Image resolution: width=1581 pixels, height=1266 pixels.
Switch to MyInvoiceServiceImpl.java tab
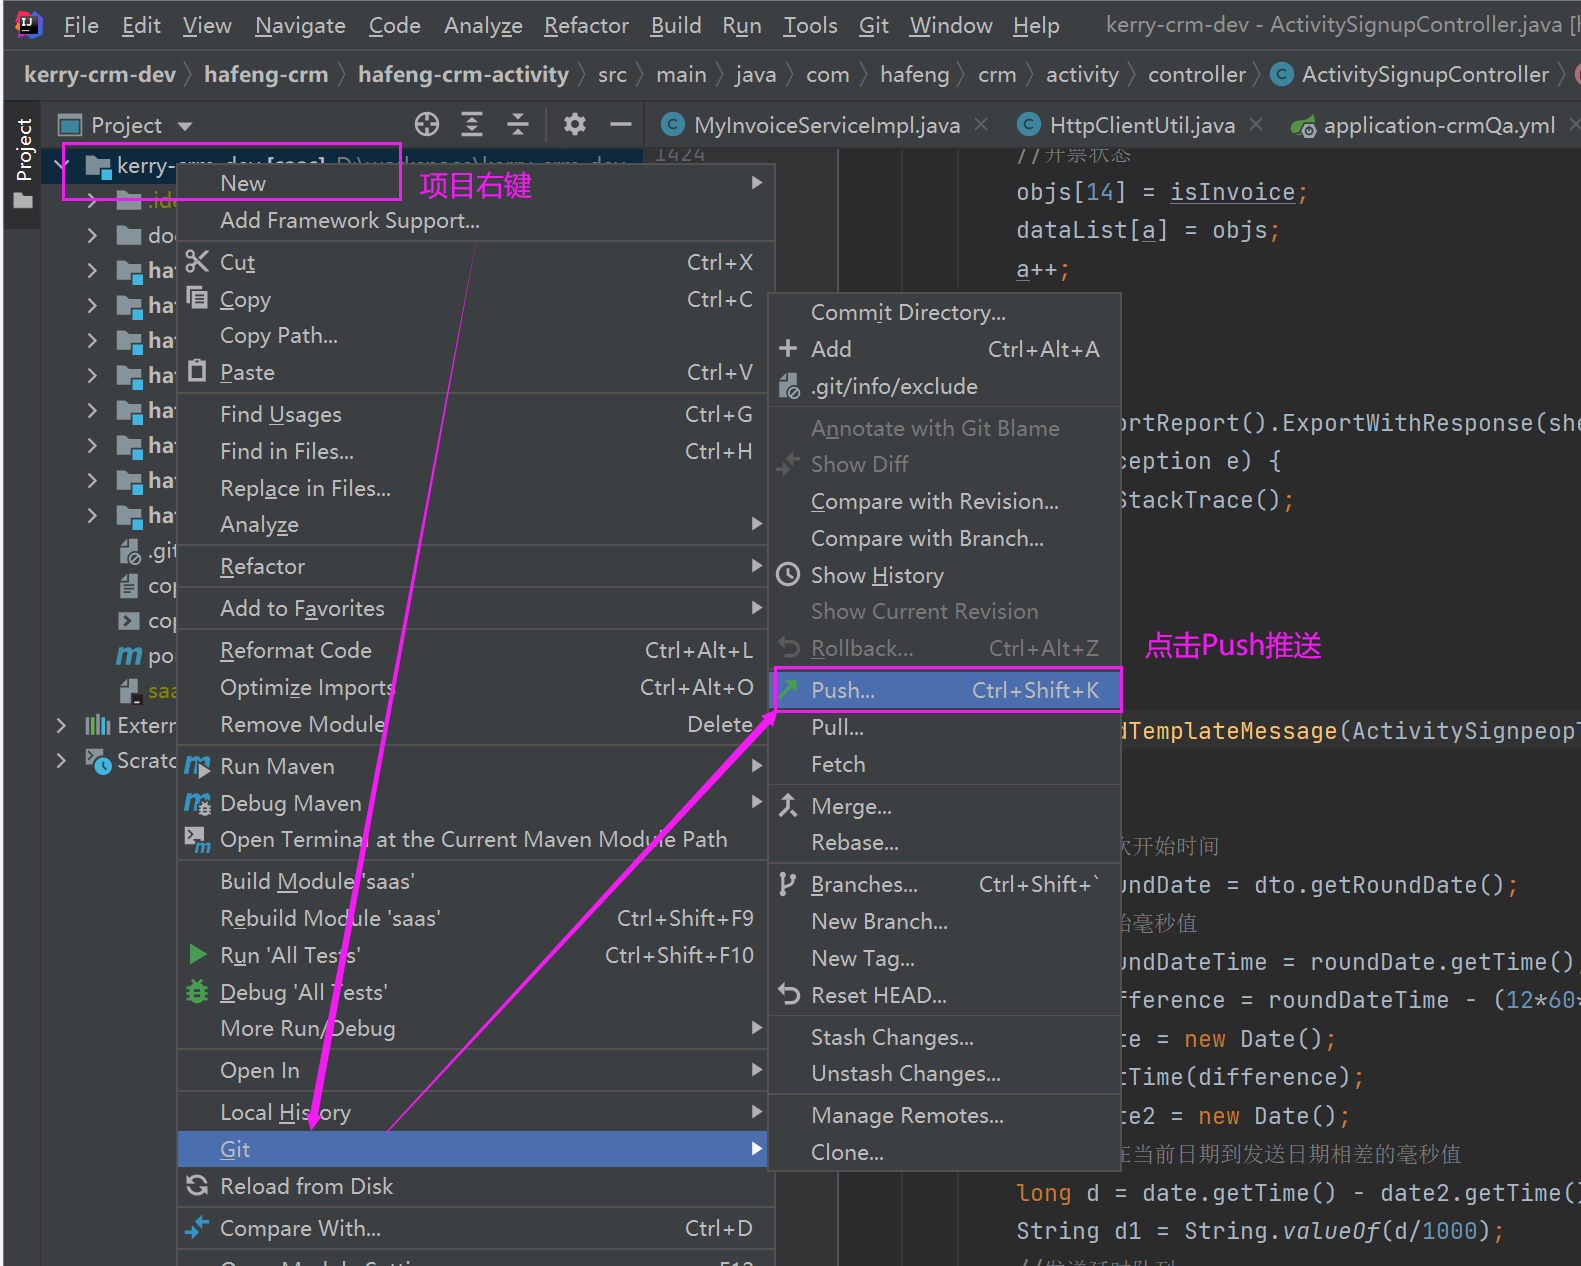pos(826,125)
